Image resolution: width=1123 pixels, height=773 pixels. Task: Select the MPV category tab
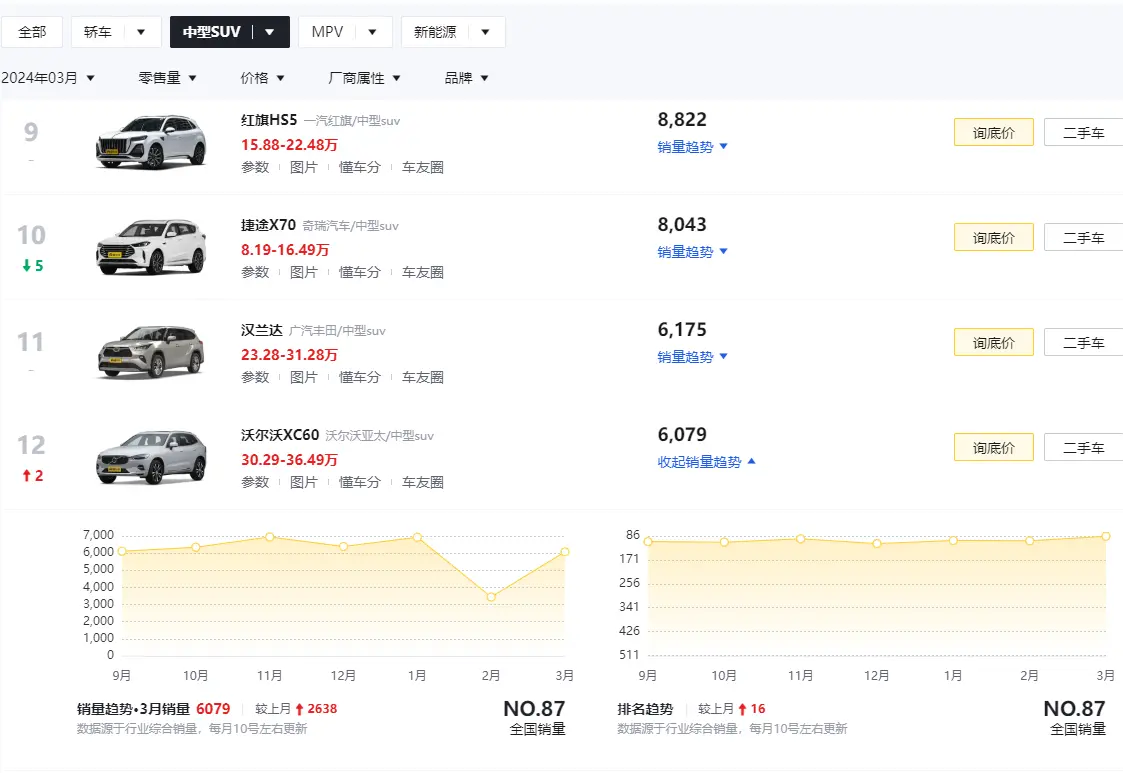327,32
